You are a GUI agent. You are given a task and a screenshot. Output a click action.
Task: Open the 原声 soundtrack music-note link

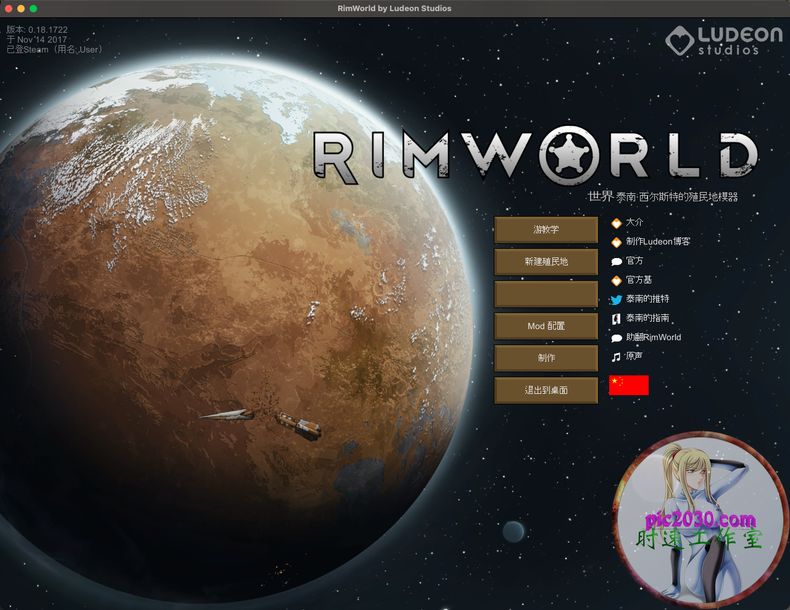pyautogui.click(x=627, y=356)
